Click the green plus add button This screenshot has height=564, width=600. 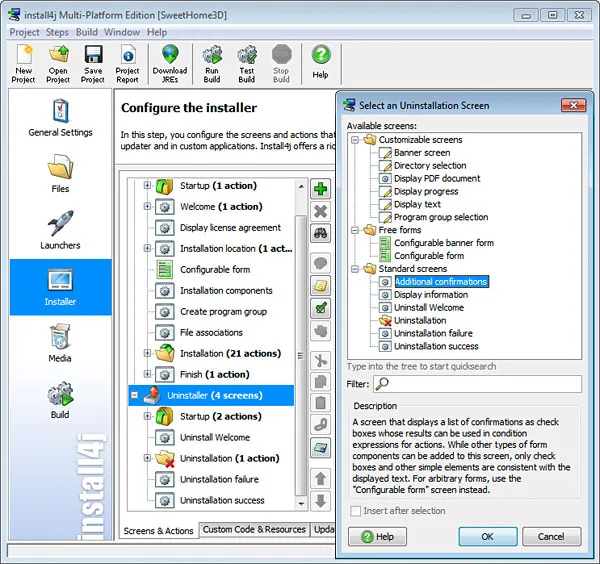pyautogui.click(x=321, y=189)
